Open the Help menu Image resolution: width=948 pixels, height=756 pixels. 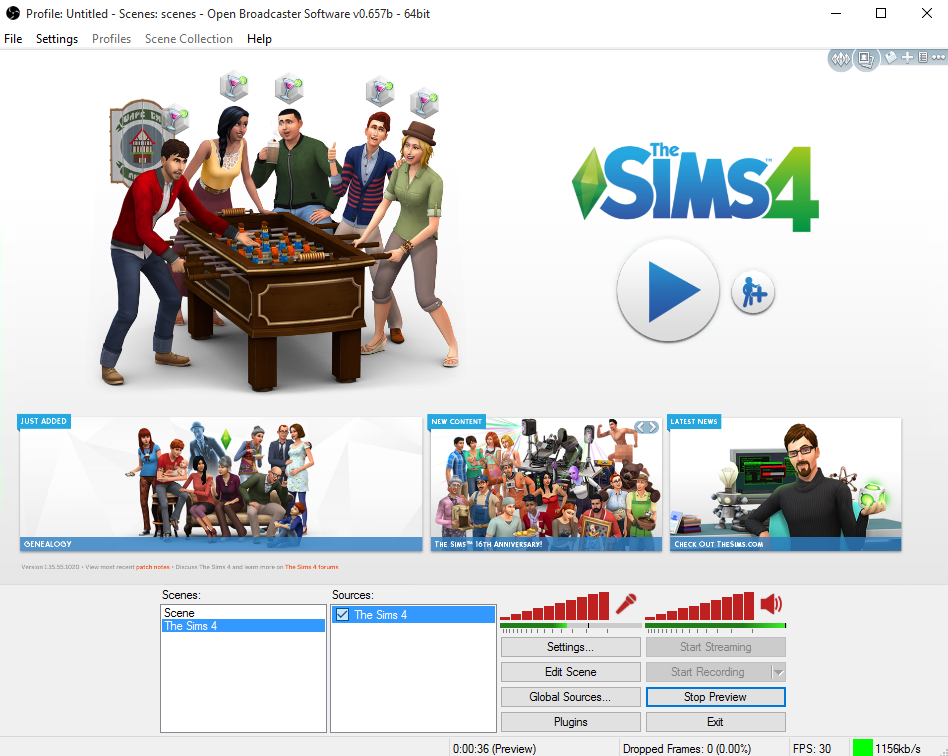coord(259,39)
